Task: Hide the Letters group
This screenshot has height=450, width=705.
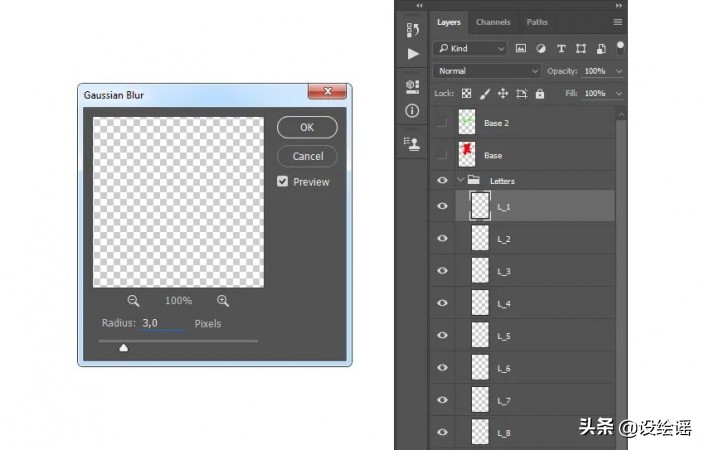Action: (442, 180)
